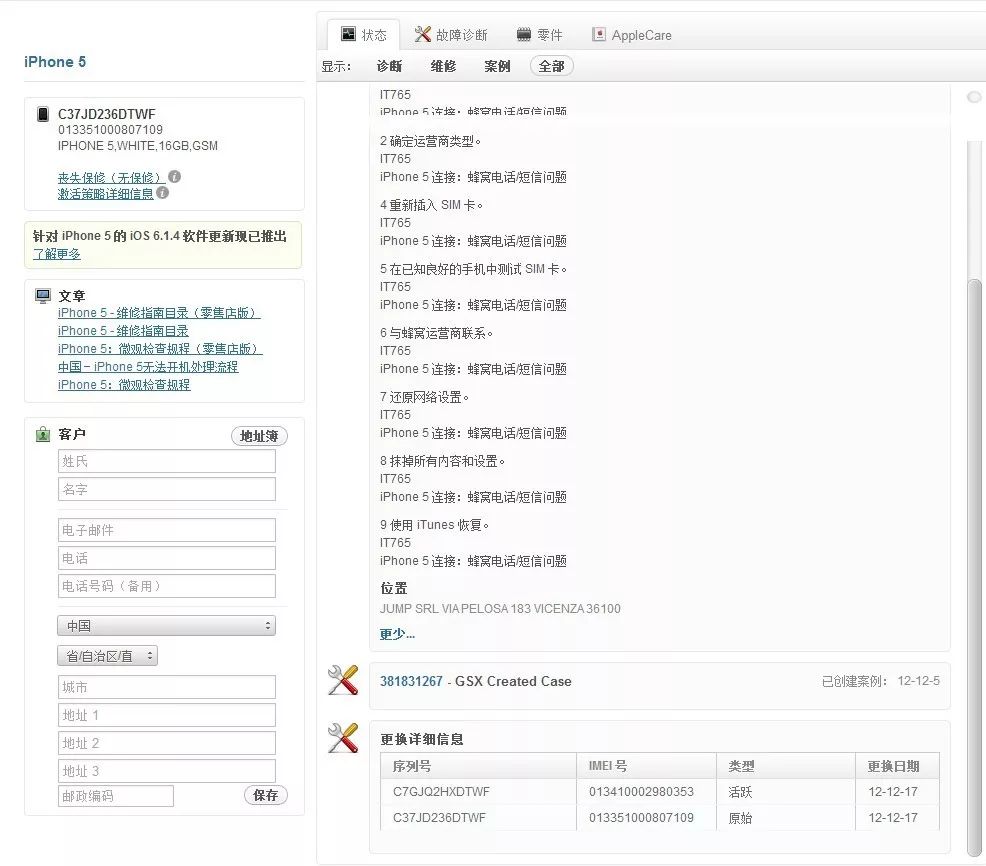Image resolution: width=986 pixels, height=866 pixels.
Task: Click the AppleCare tab icon
Action: [599, 34]
